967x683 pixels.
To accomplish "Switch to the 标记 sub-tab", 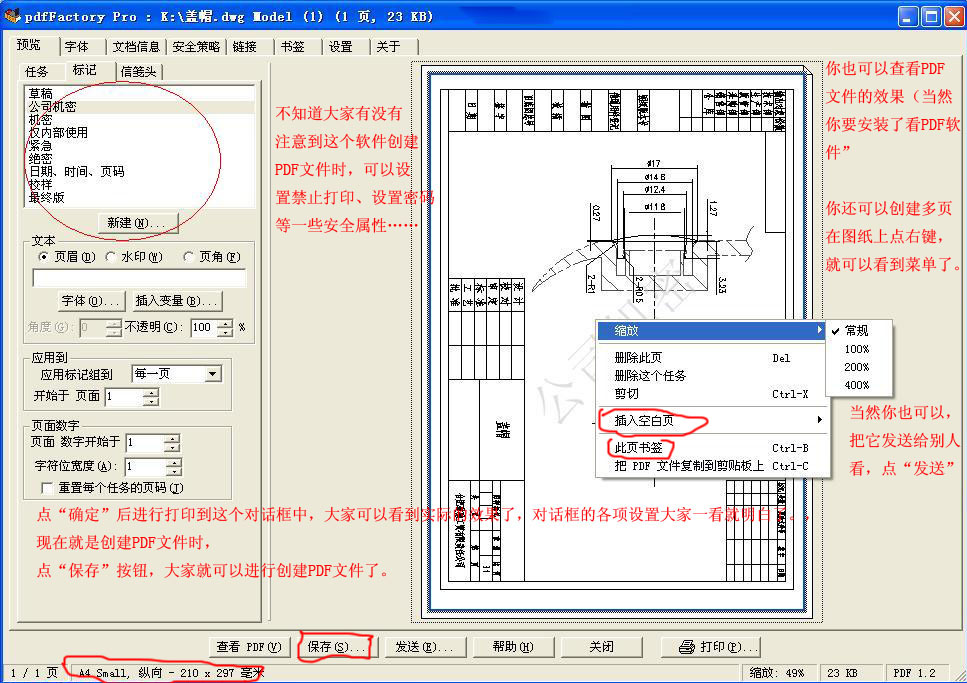I will [x=85, y=70].
